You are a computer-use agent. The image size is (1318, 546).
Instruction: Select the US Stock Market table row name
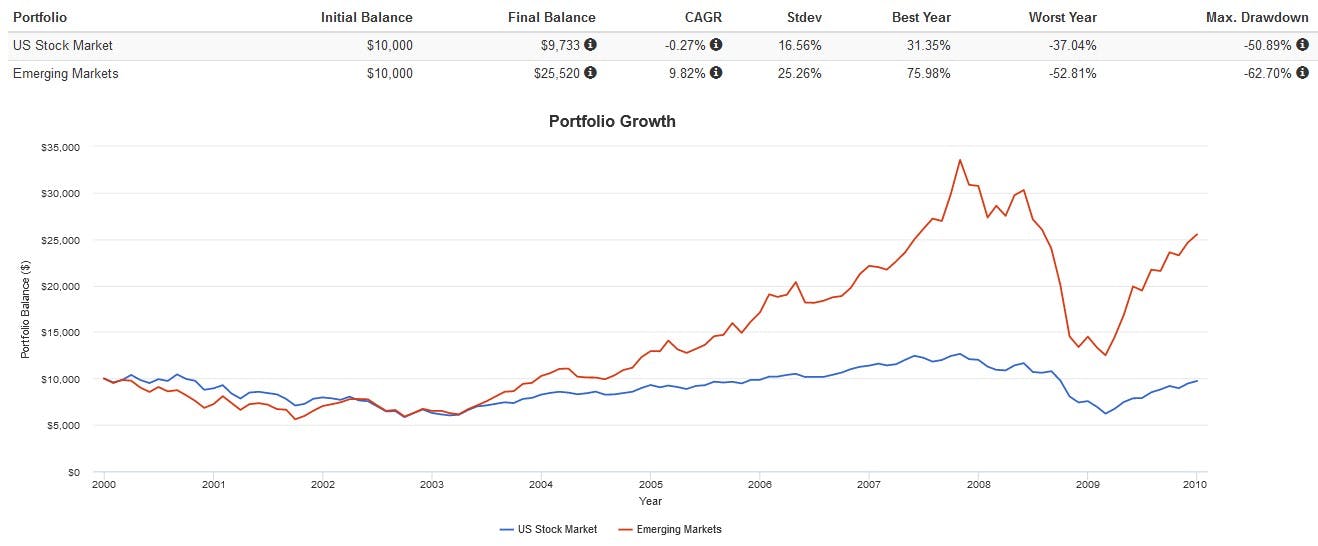pos(62,45)
